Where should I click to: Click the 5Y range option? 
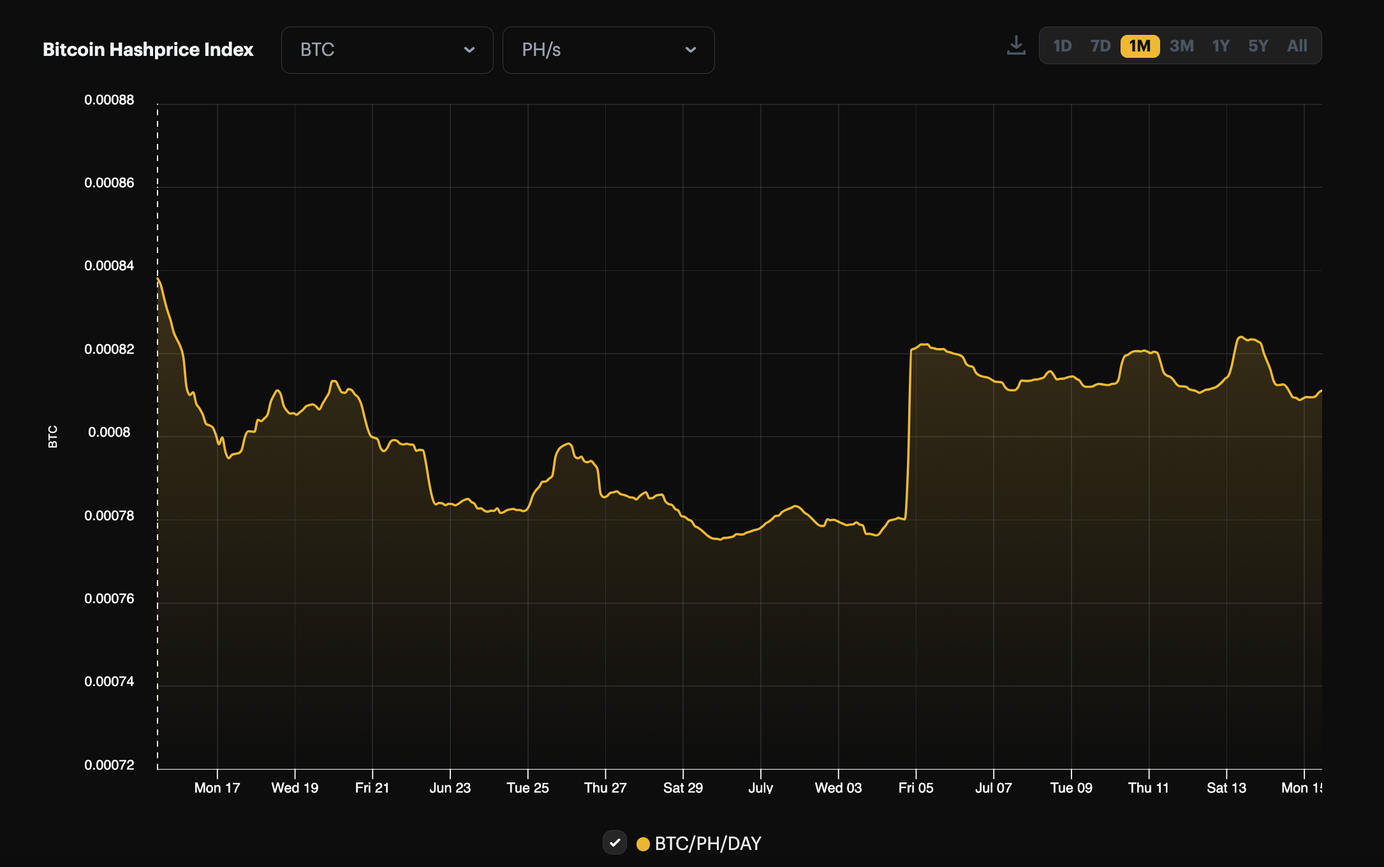[1257, 45]
